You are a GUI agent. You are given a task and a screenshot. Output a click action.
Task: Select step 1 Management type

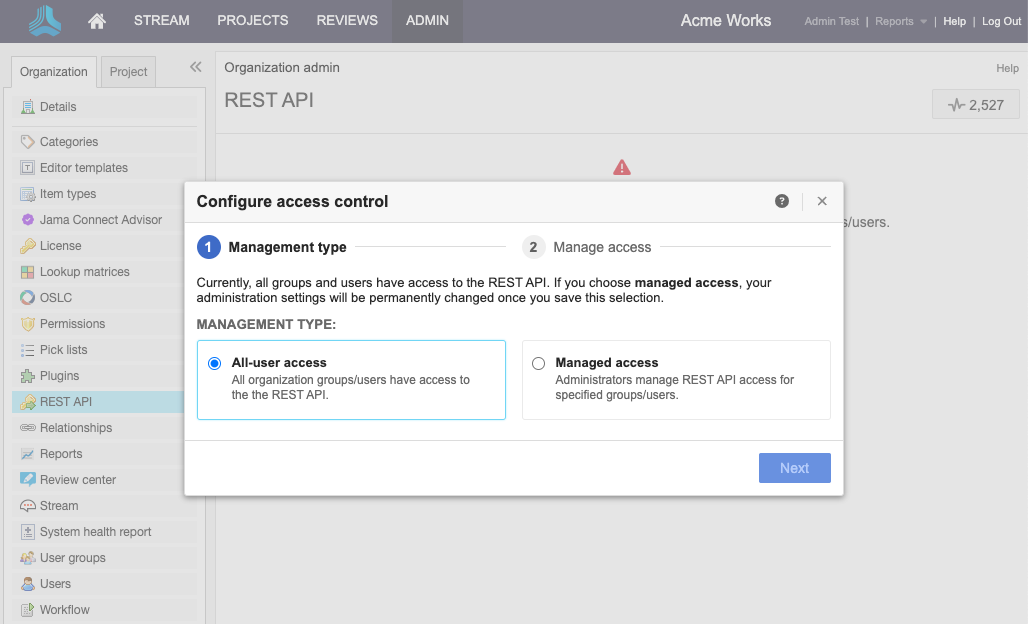[272, 247]
